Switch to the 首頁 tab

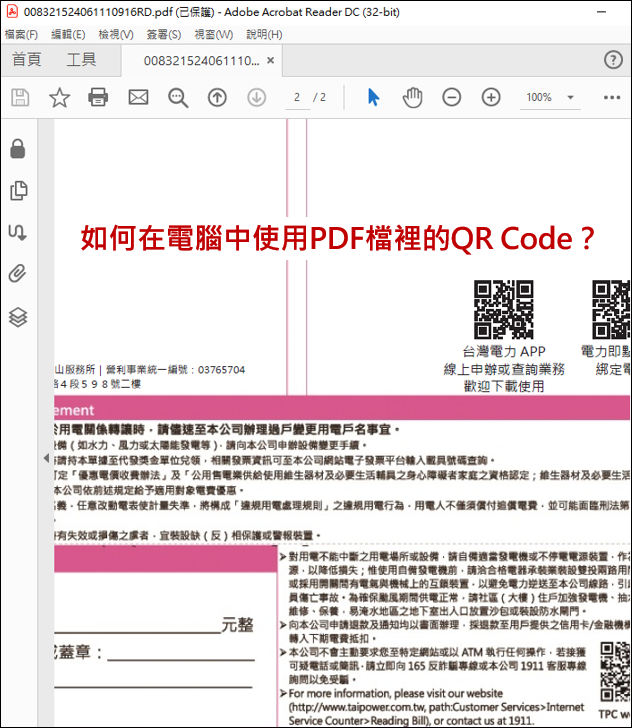[x=26, y=59]
